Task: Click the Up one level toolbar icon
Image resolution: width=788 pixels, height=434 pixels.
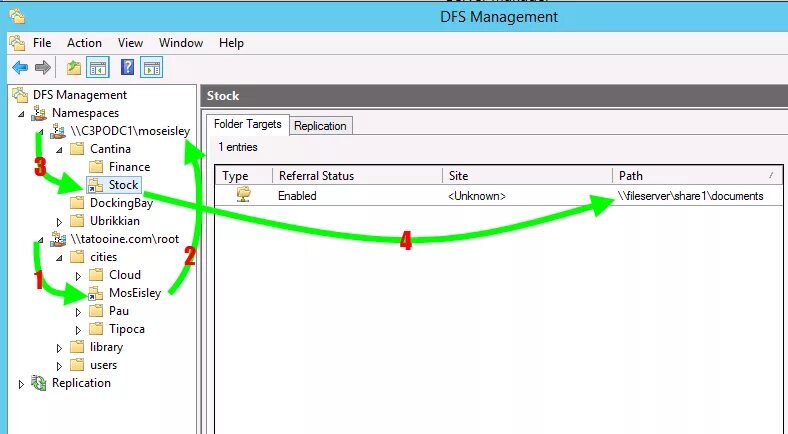Action: click(x=74, y=67)
